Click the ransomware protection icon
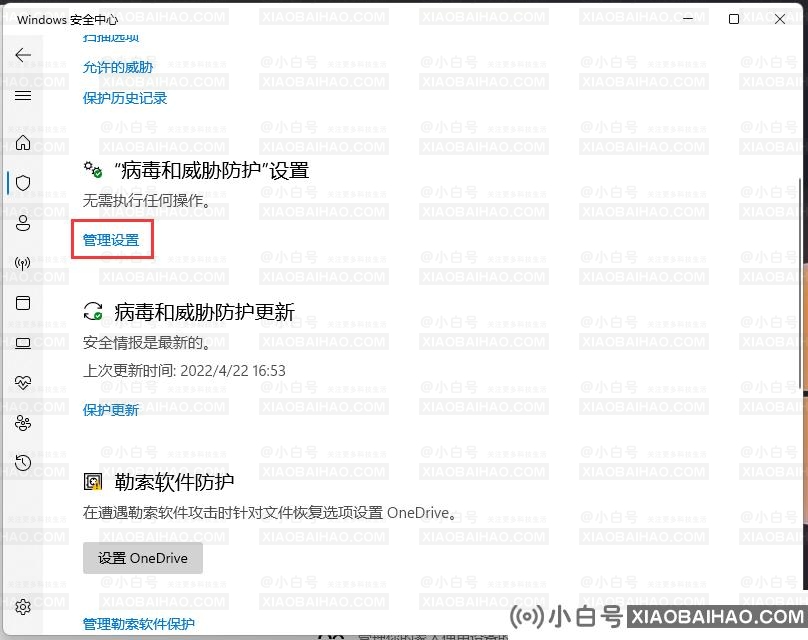808x640 pixels. tap(93, 482)
